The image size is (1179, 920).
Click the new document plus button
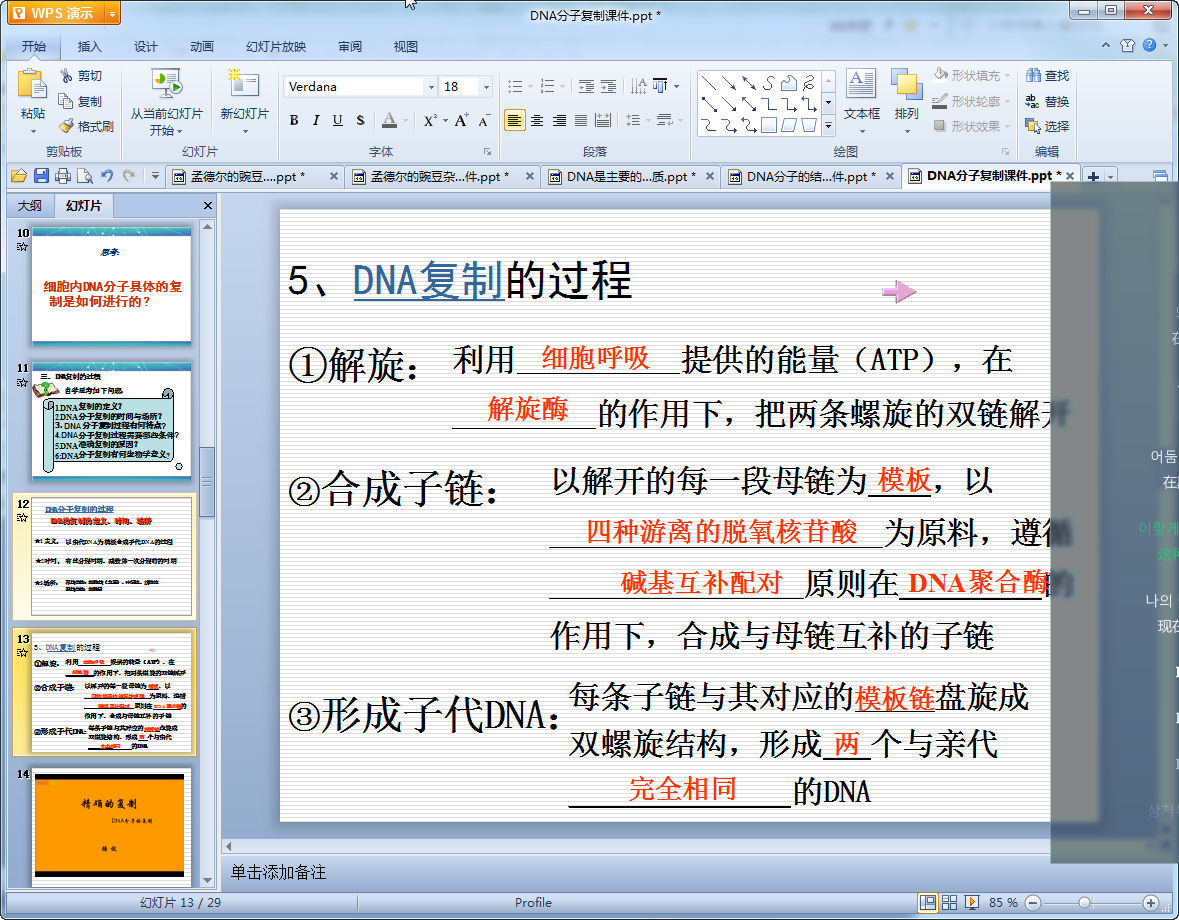[1093, 177]
